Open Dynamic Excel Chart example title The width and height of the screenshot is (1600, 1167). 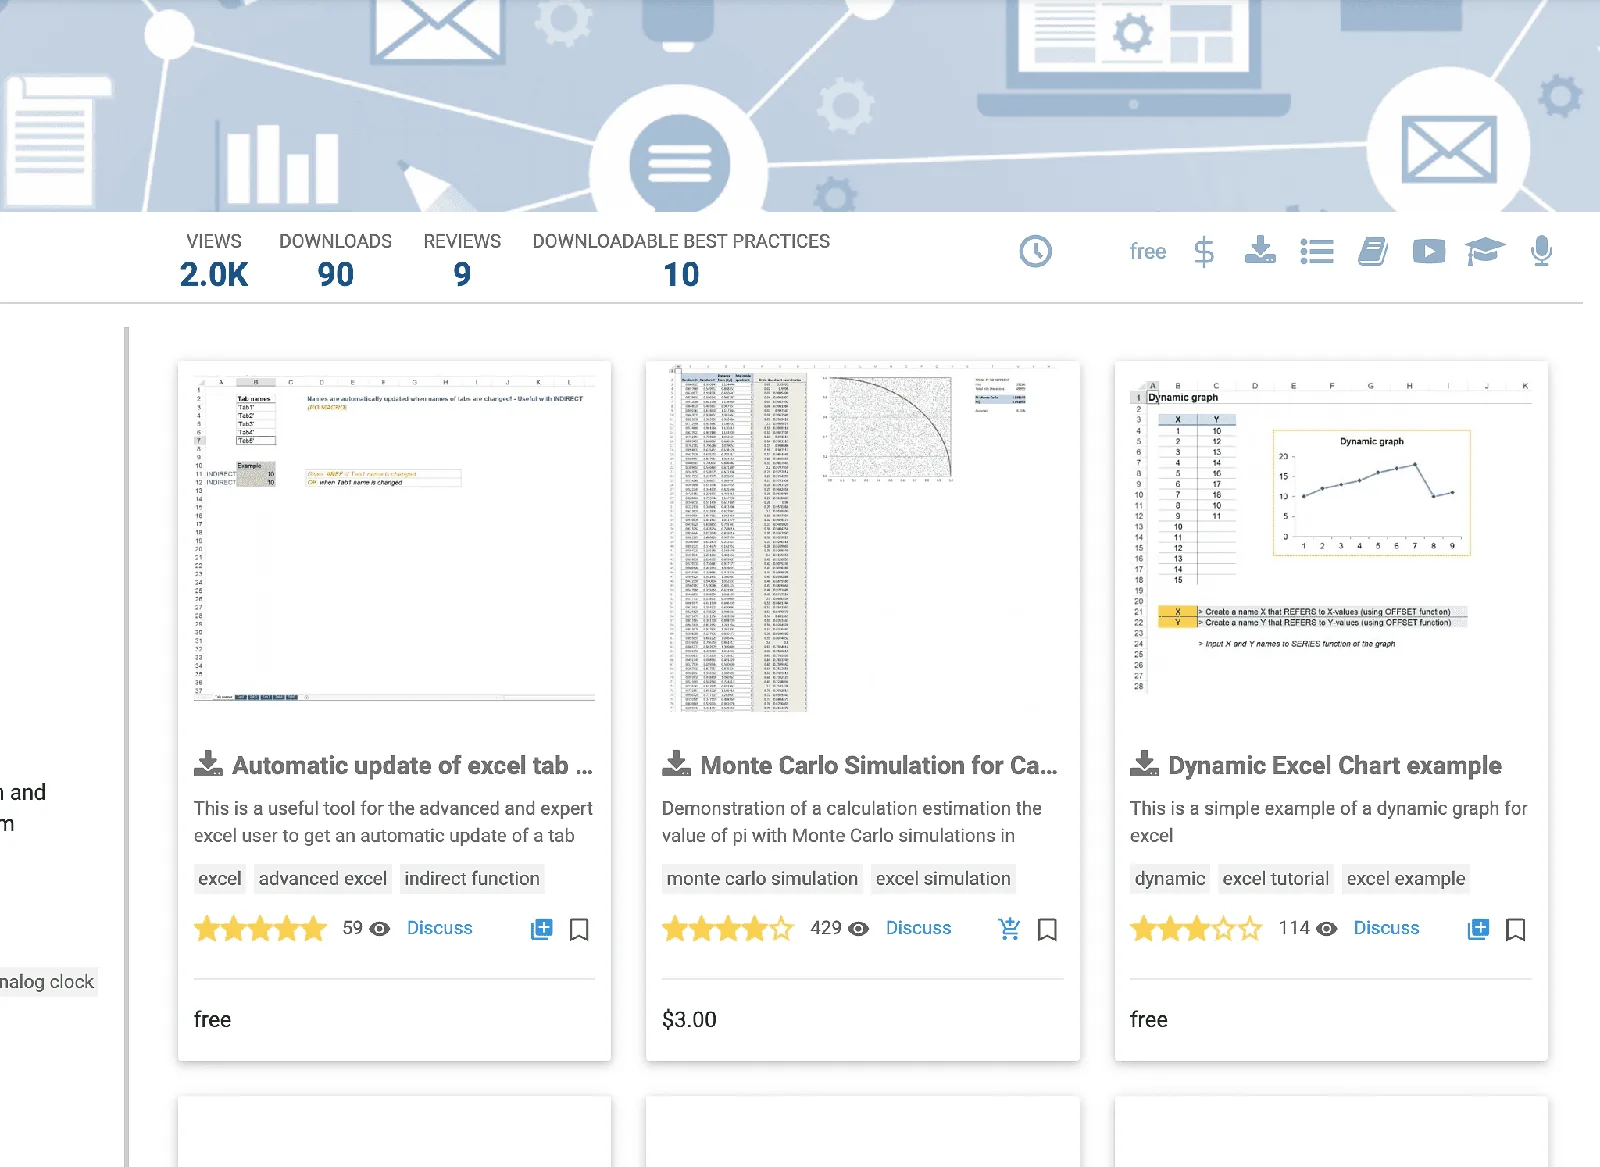1335,765
